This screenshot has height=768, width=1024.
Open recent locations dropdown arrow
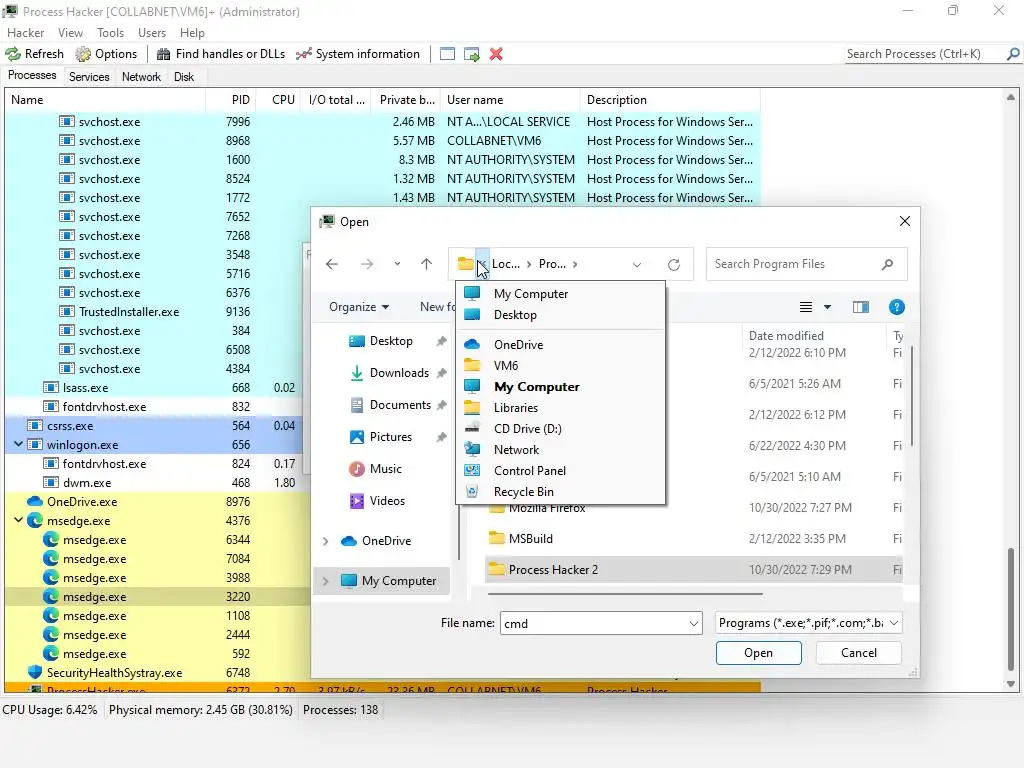click(x=397, y=264)
